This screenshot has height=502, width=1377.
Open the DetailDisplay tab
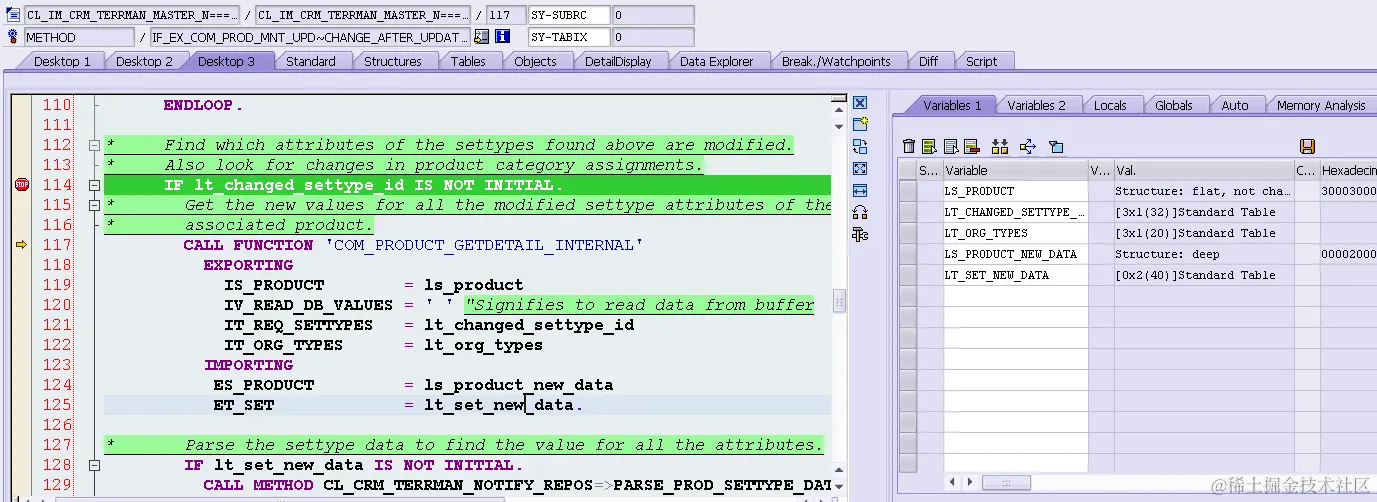tap(618, 61)
